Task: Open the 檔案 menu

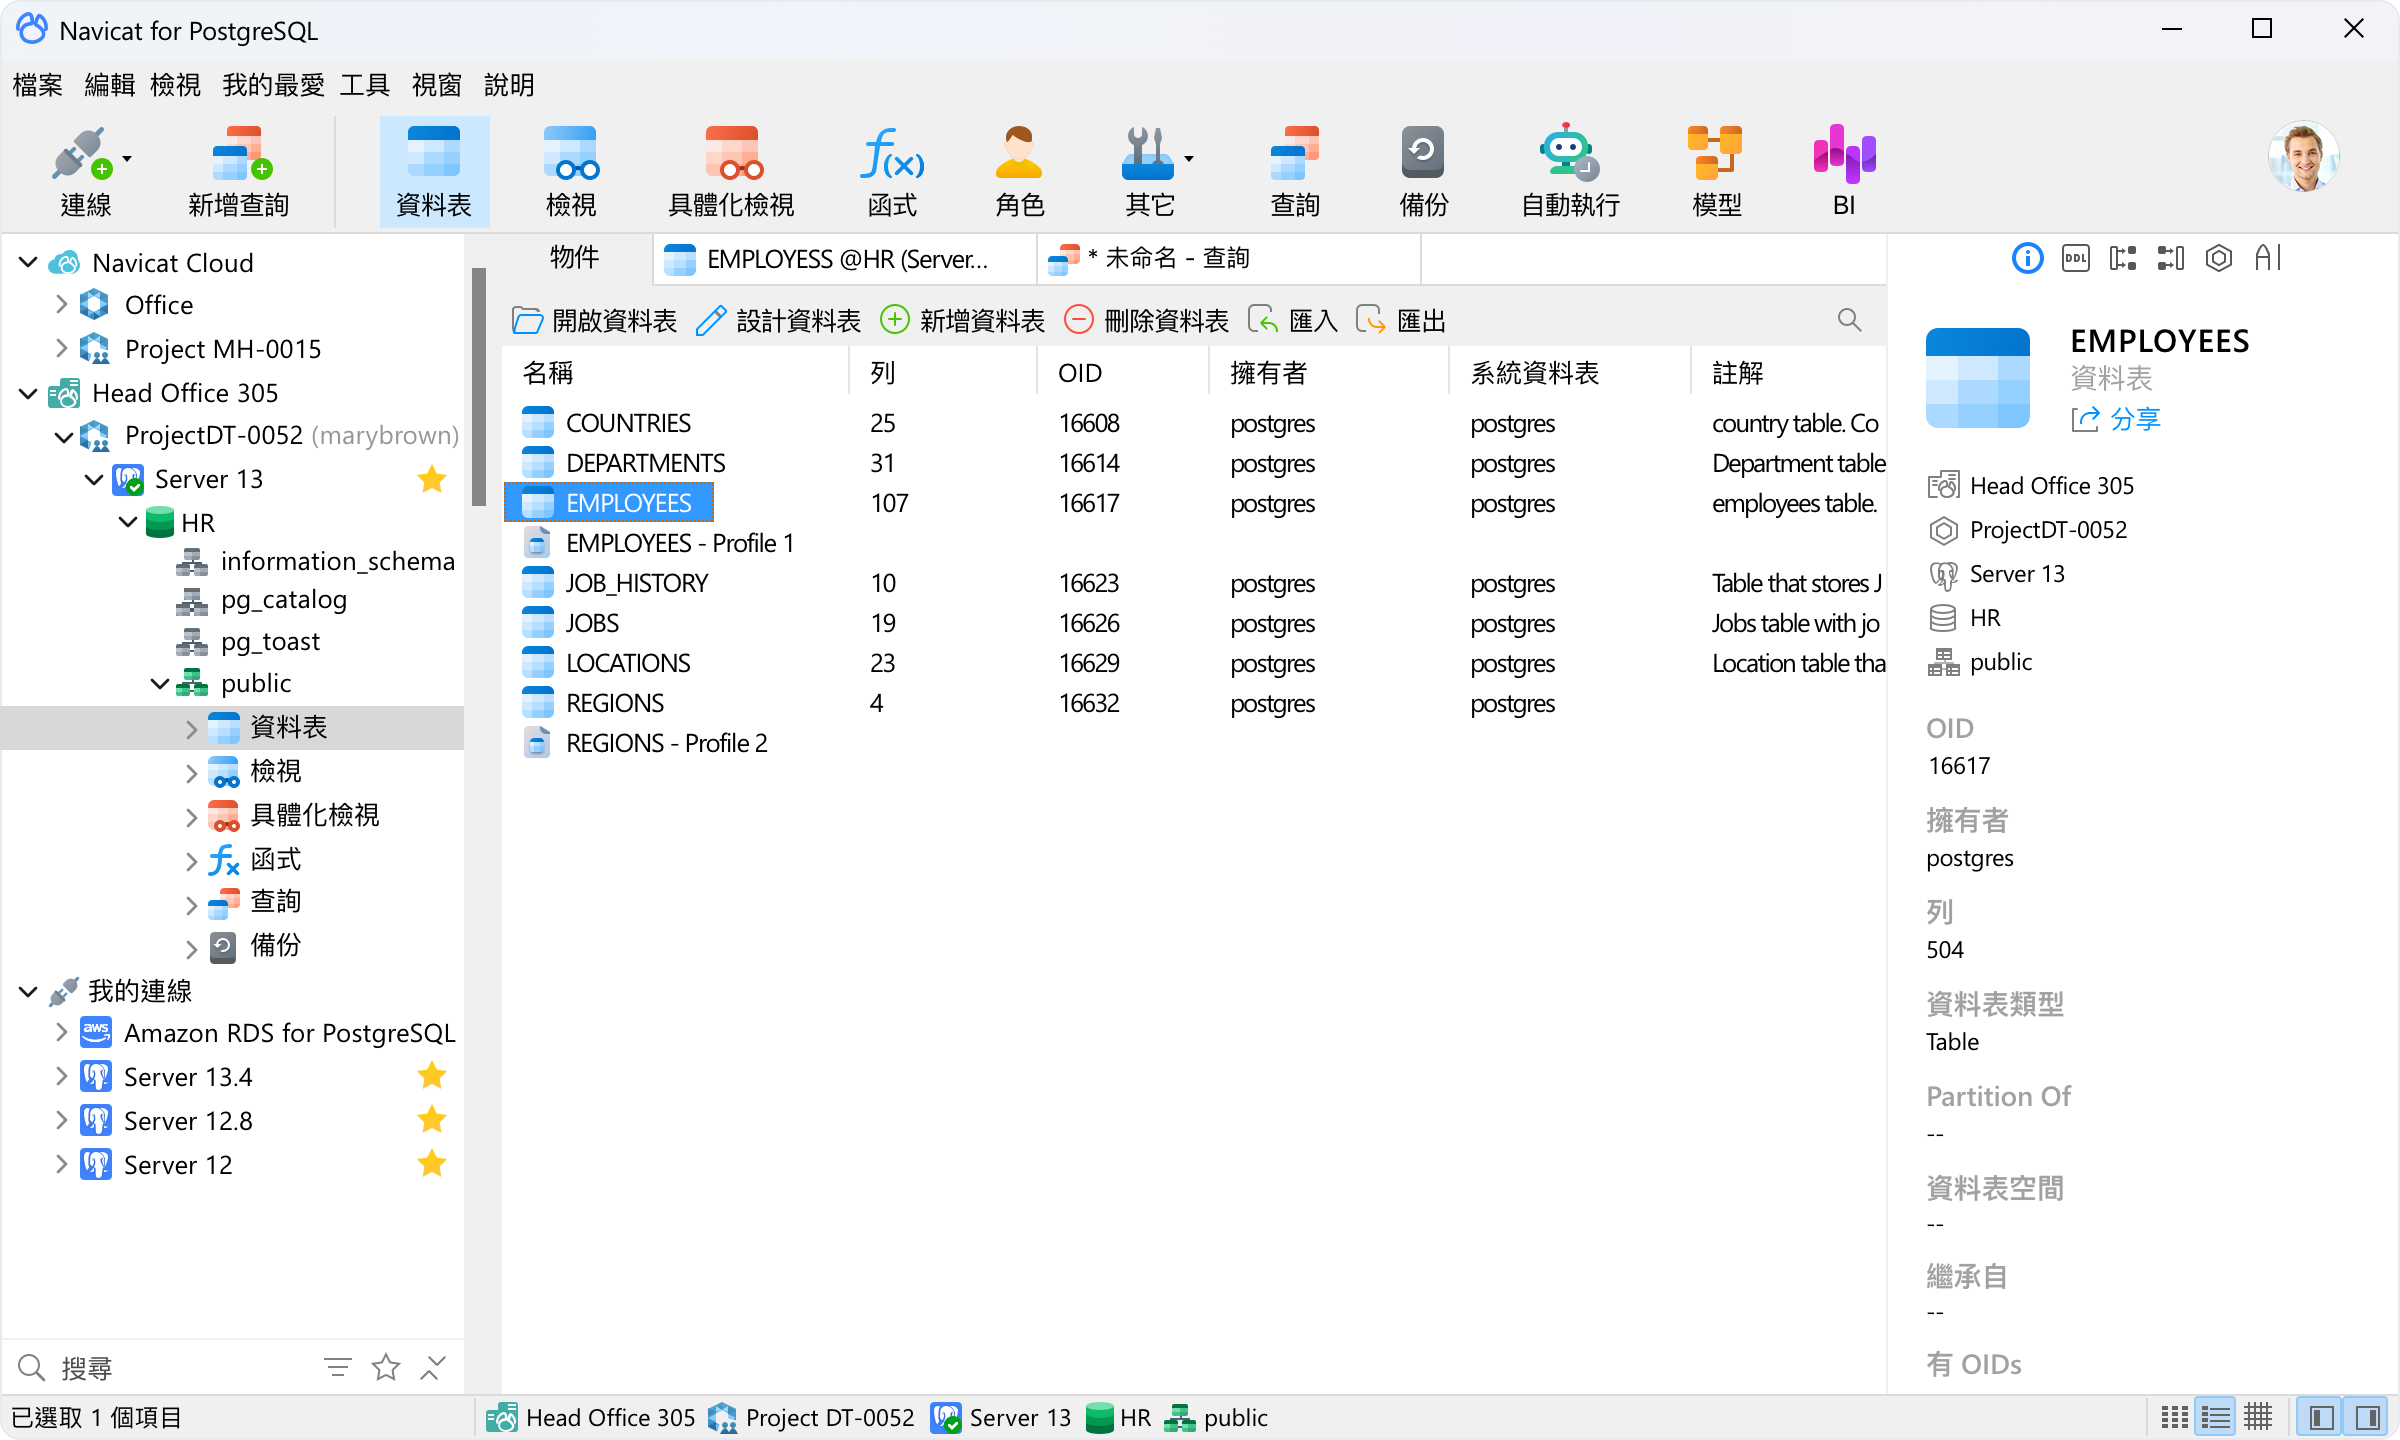Action: click(38, 85)
